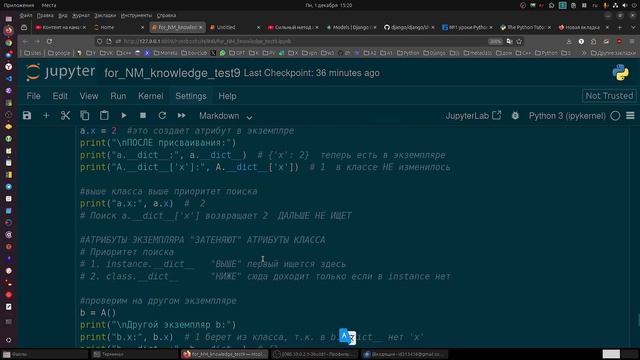Open the Закладки browser menu
Screen dimensions: 640x360
click(x=105, y=16)
